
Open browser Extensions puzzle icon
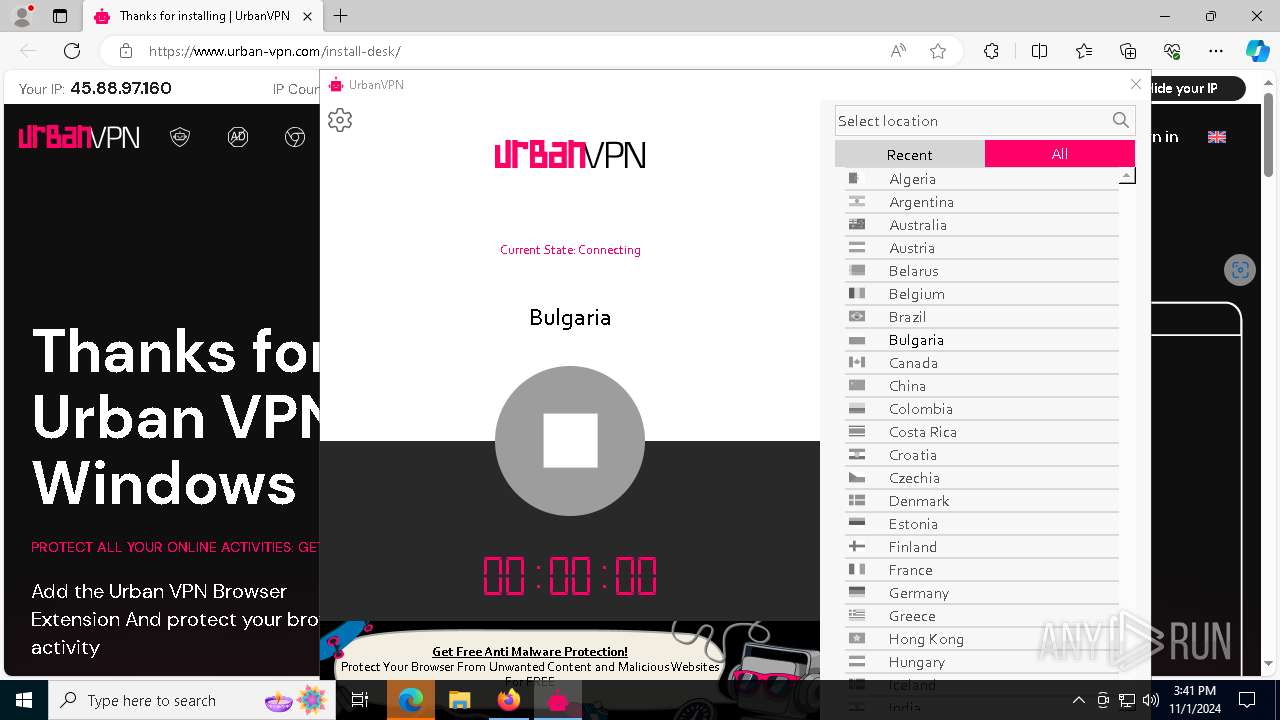pyautogui.click(x=991, y=51)
